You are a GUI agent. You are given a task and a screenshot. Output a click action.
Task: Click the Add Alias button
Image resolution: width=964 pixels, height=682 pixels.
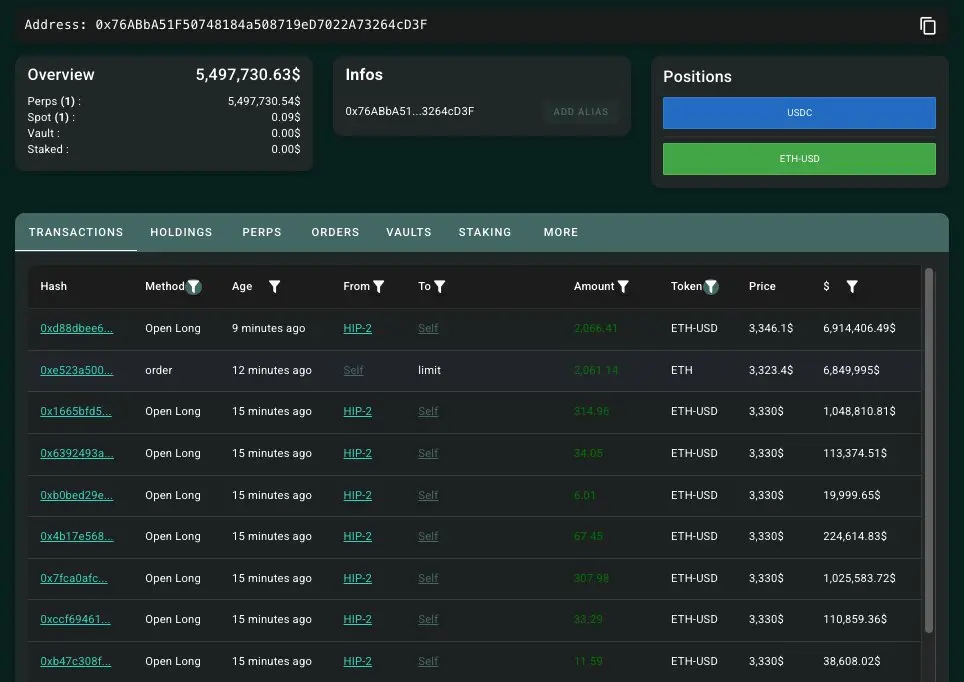coord(580,112)
